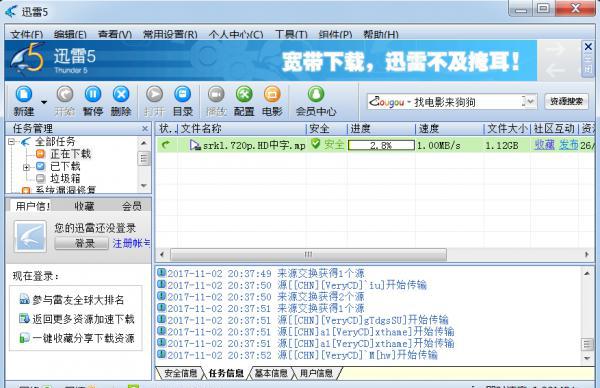Click the horizontal scrollbar of task list
This screenshot has width=600, height=388.
tap(308, 254)
